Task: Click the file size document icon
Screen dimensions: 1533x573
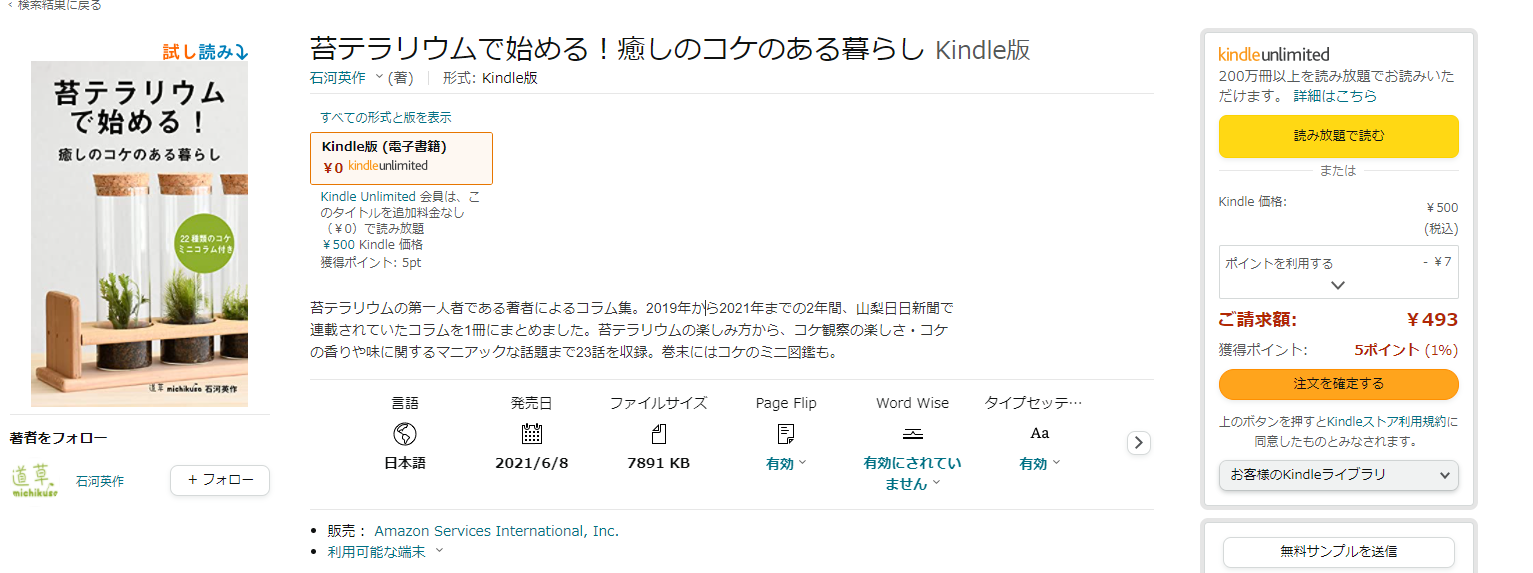Action: click(659, 434)
